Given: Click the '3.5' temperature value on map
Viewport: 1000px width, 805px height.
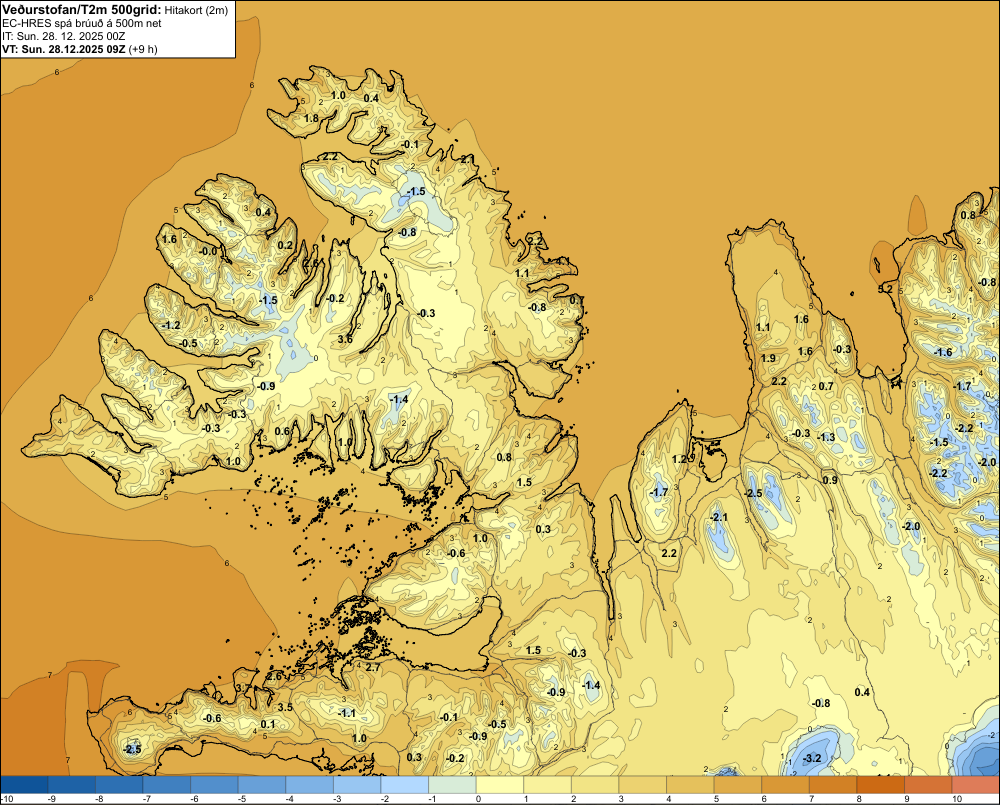Looking at the screenshot, I should coord(285,707).
